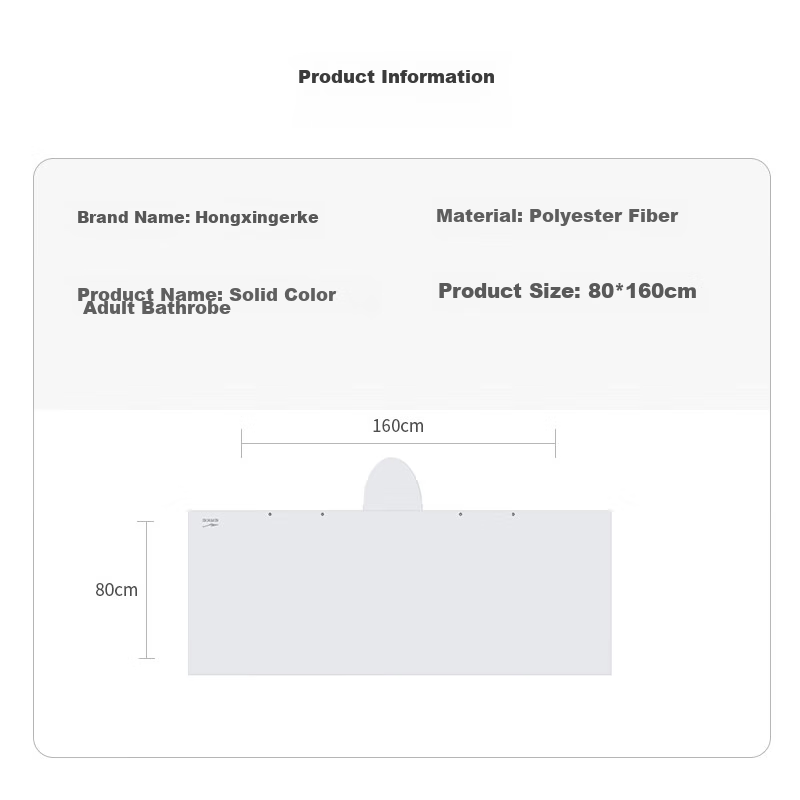Click the horizontal 160cm dimension line
This screenshot has height=800, width=800.
[398, 443]
